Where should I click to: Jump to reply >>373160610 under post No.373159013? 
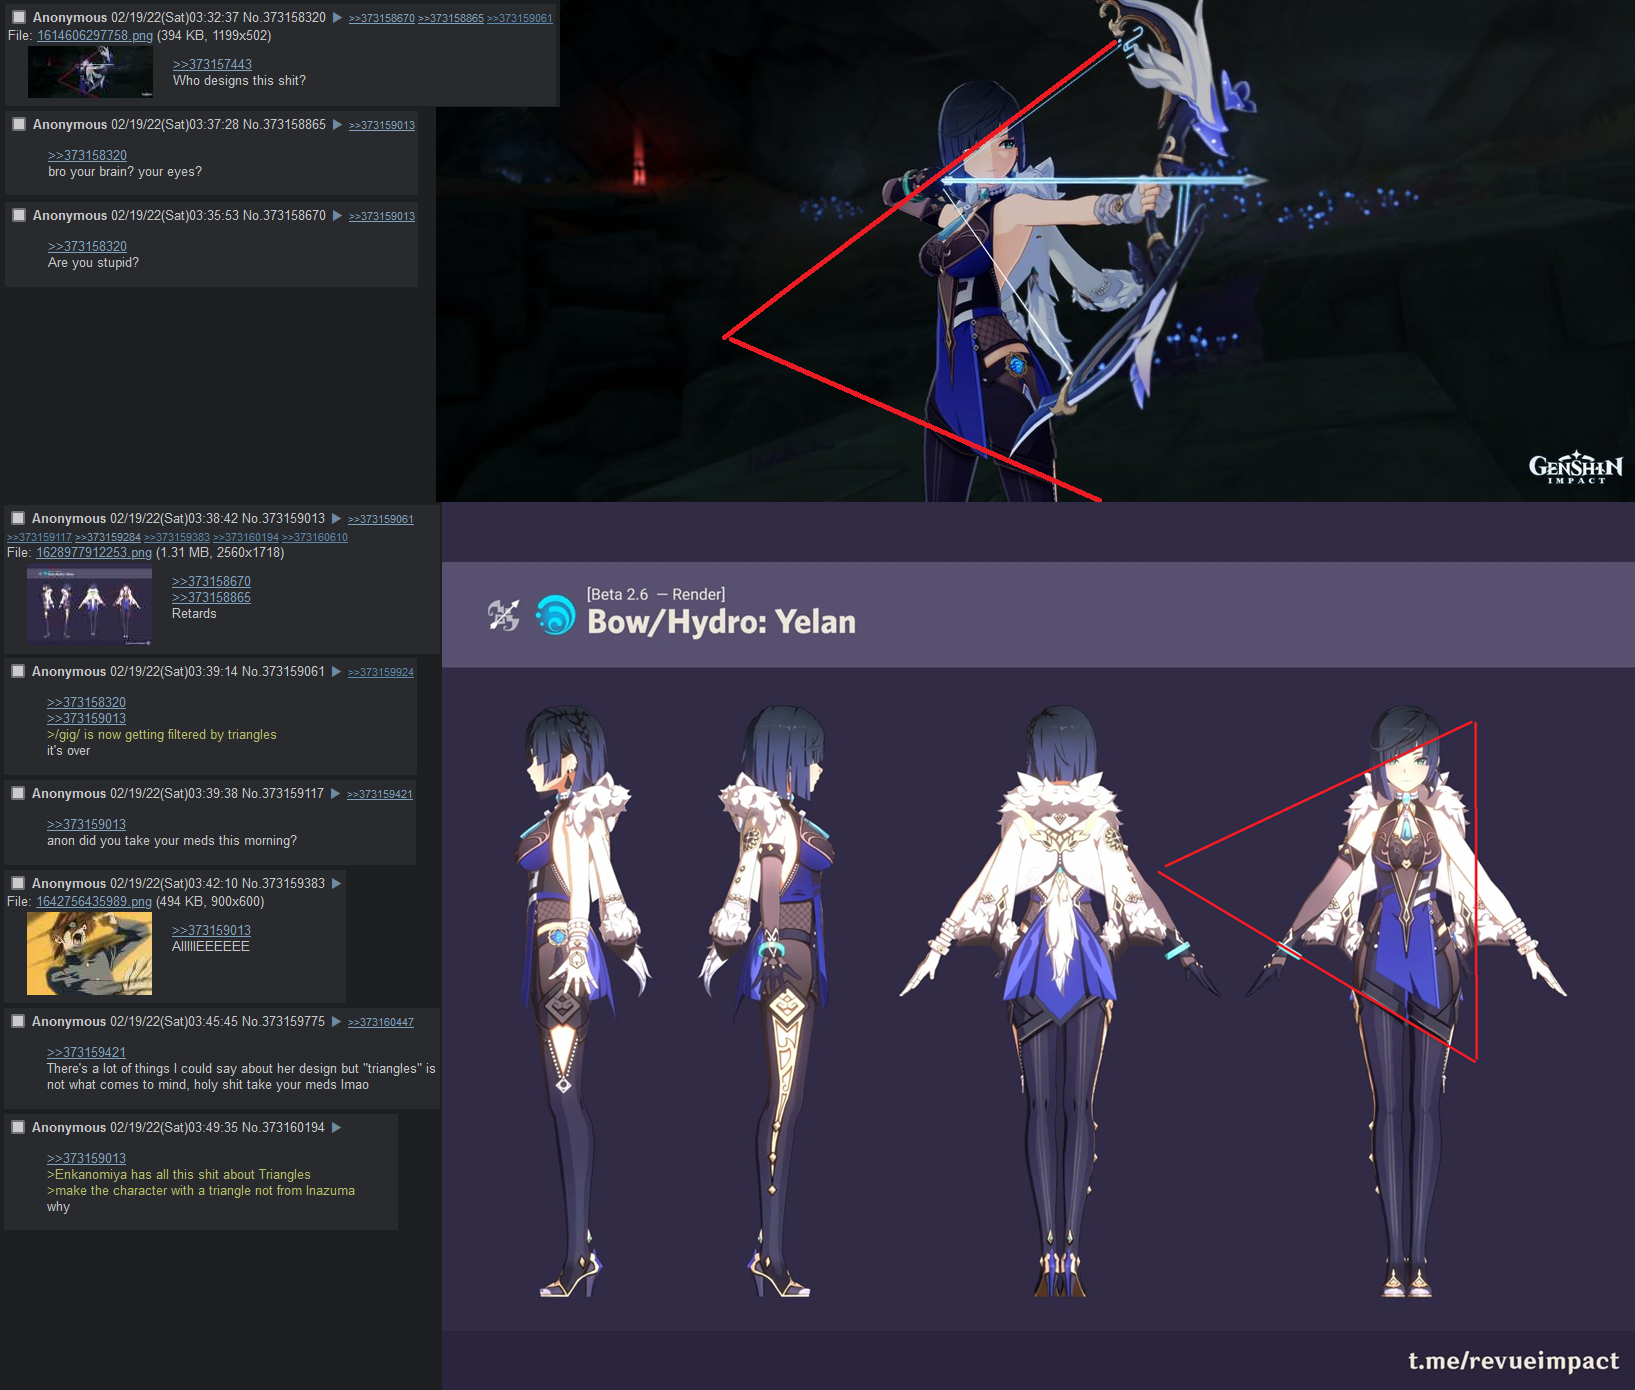315,538
